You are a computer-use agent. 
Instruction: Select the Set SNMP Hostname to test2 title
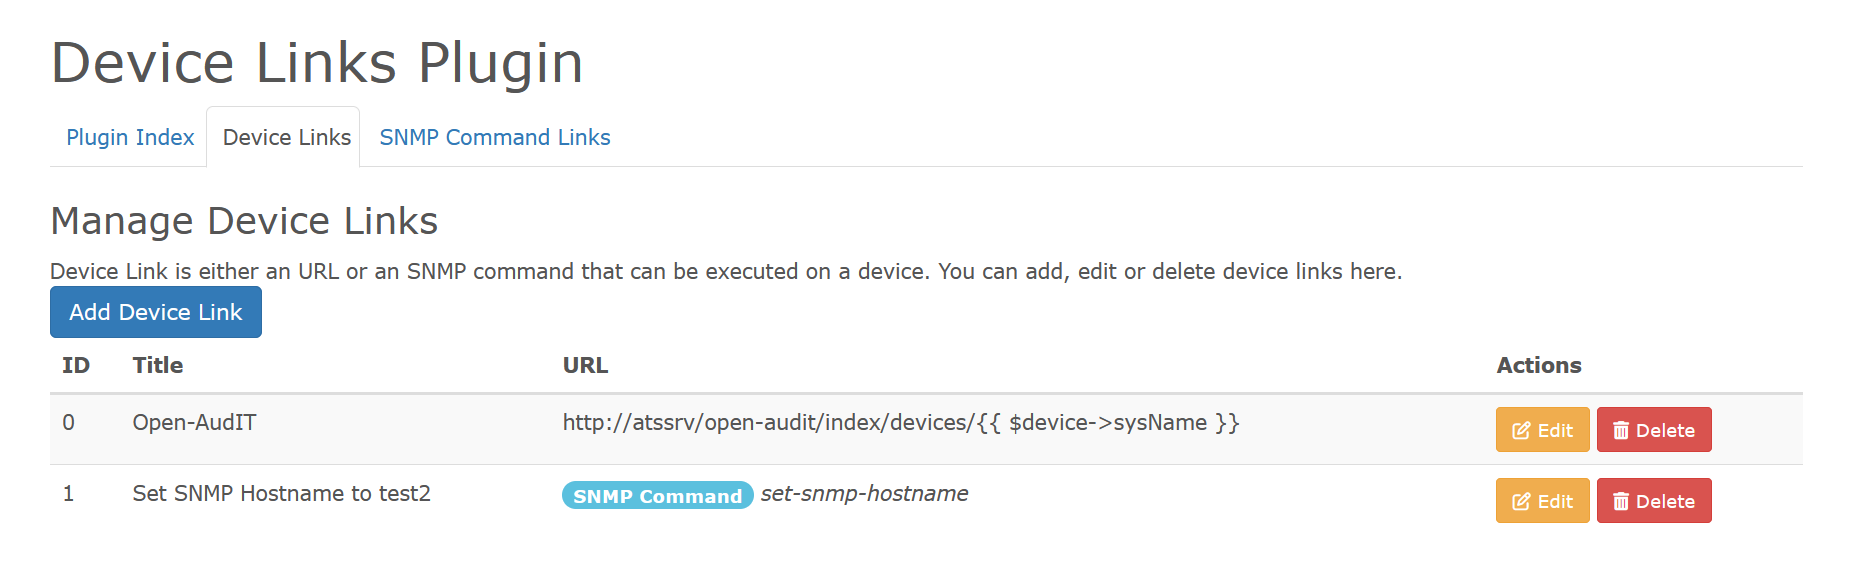281,494
